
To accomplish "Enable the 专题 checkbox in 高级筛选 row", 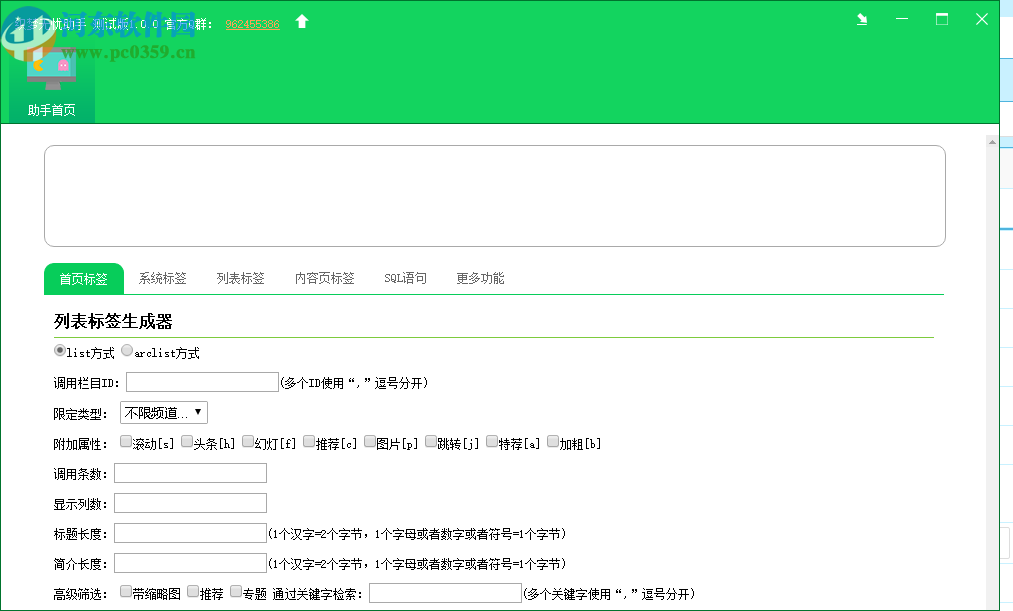I will 236,590.
